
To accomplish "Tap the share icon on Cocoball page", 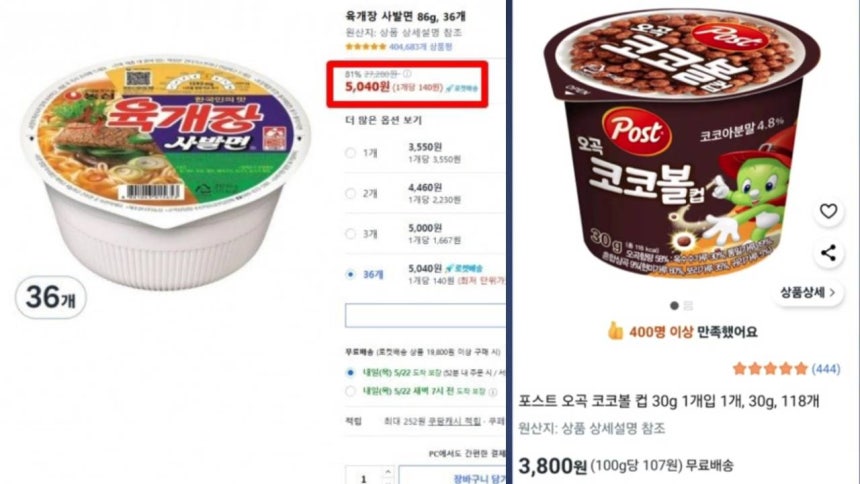I will point(828,253).
